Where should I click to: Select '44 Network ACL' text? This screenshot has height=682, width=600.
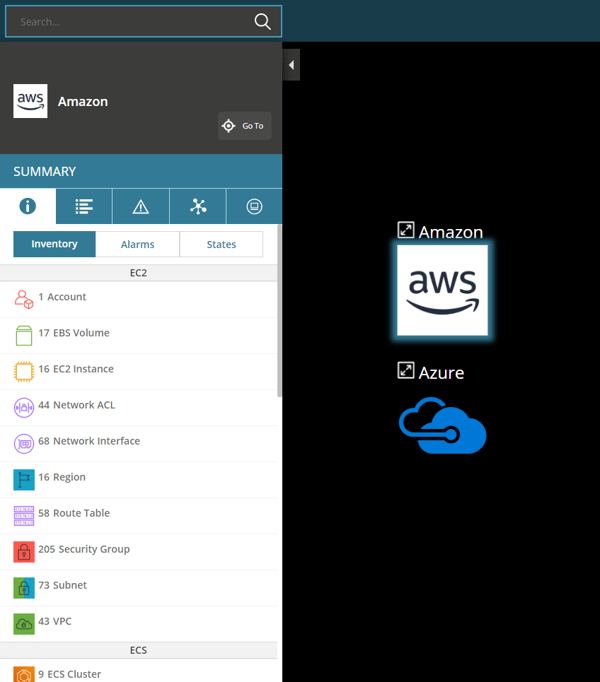[77, 405]
